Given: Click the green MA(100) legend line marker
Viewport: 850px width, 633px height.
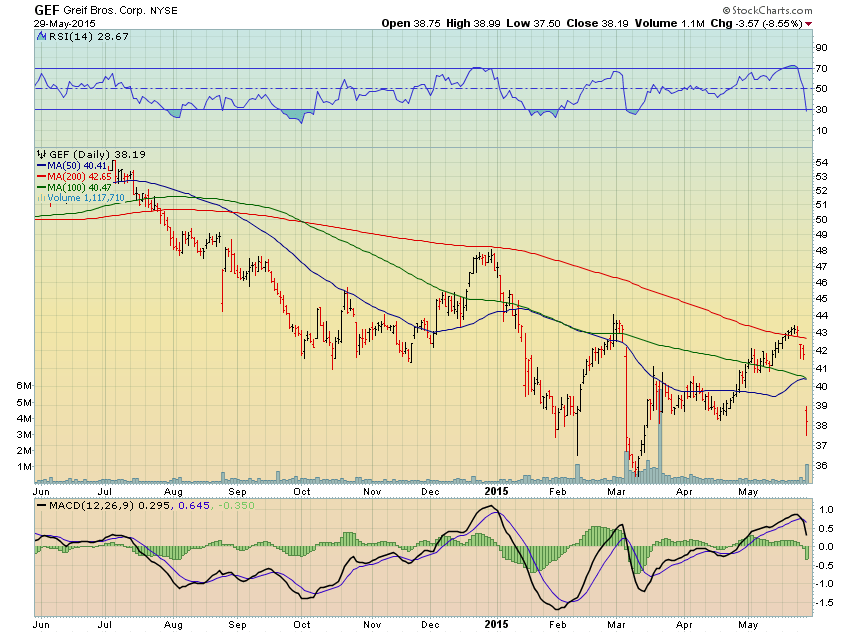Looking at the screenshot, I should coord(41,188).
